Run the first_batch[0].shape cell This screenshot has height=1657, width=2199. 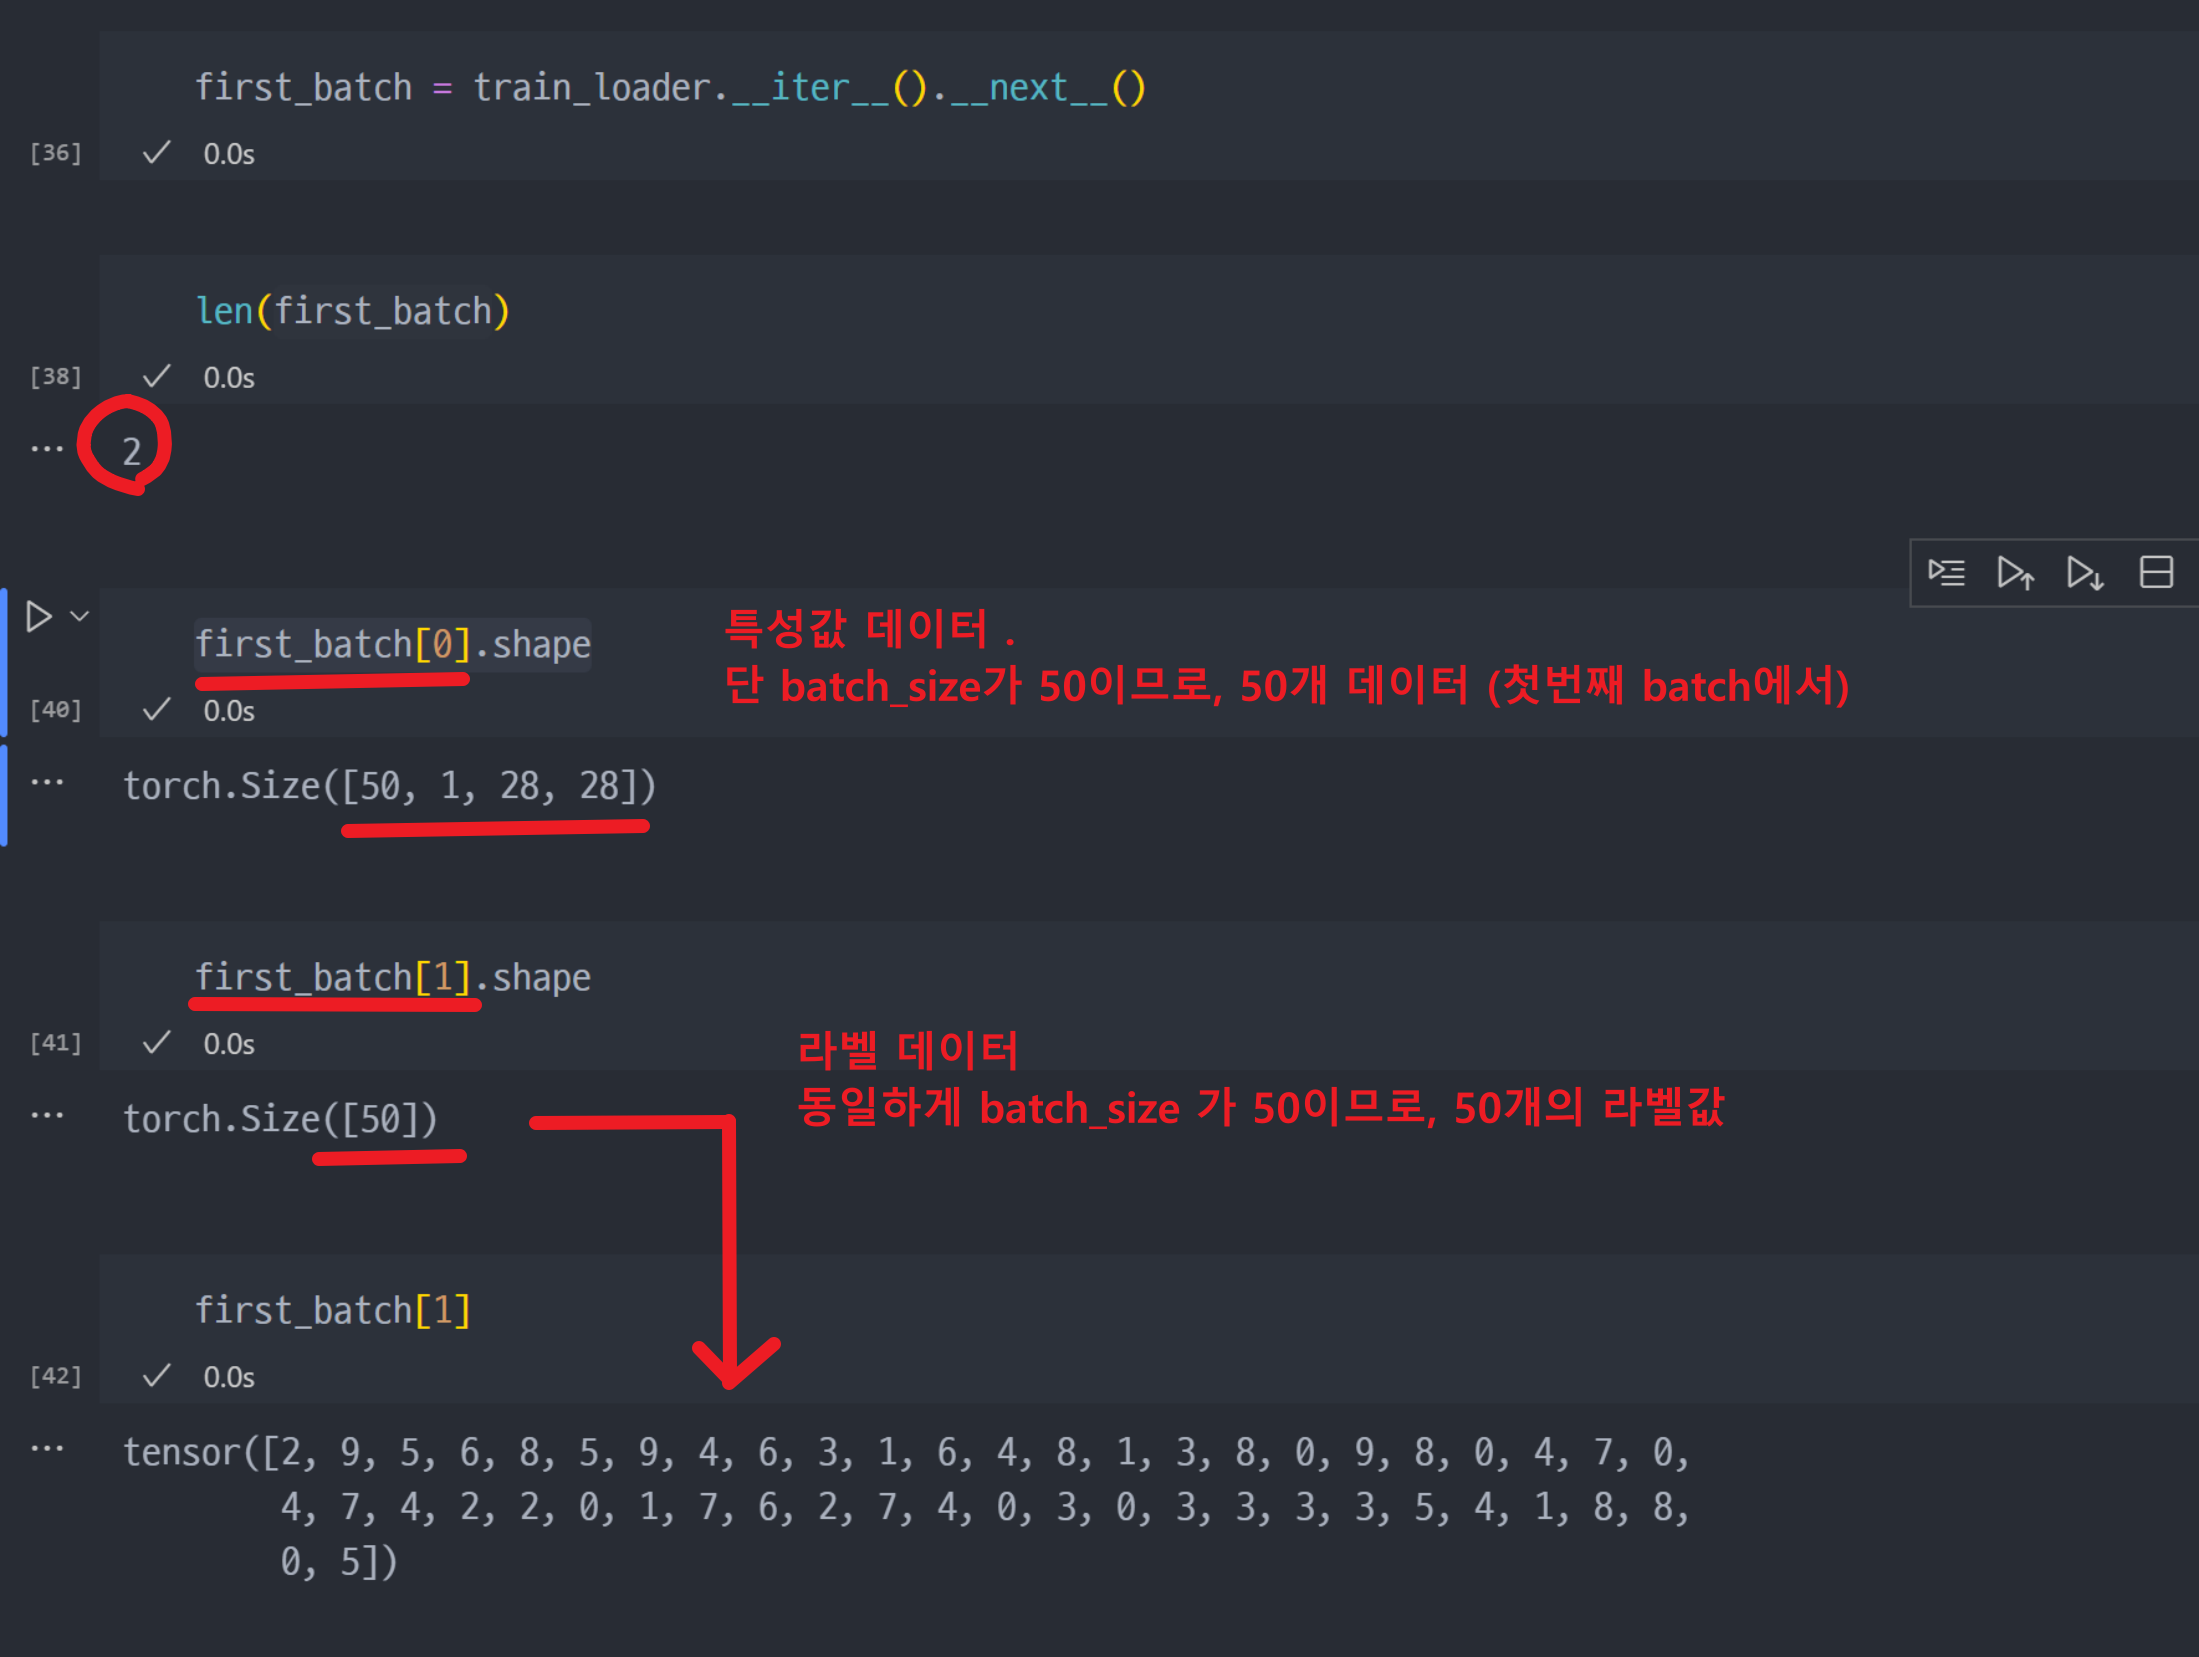pos(38,616)
